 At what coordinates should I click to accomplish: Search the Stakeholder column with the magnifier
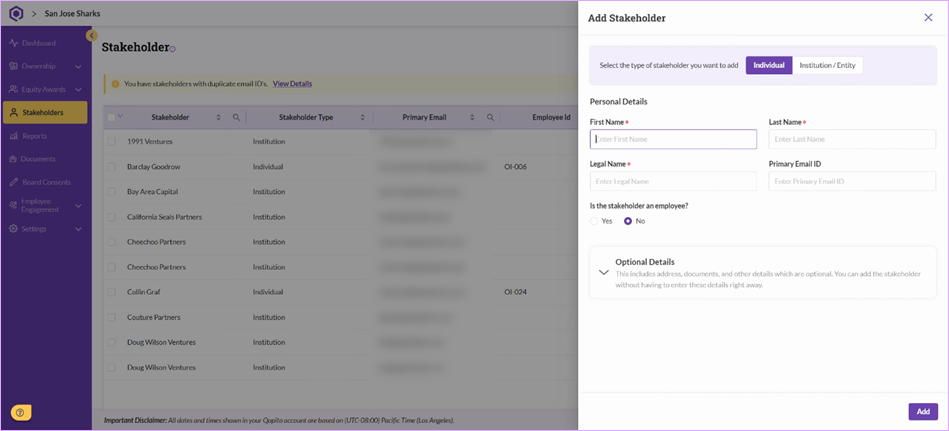coord(237,117)
